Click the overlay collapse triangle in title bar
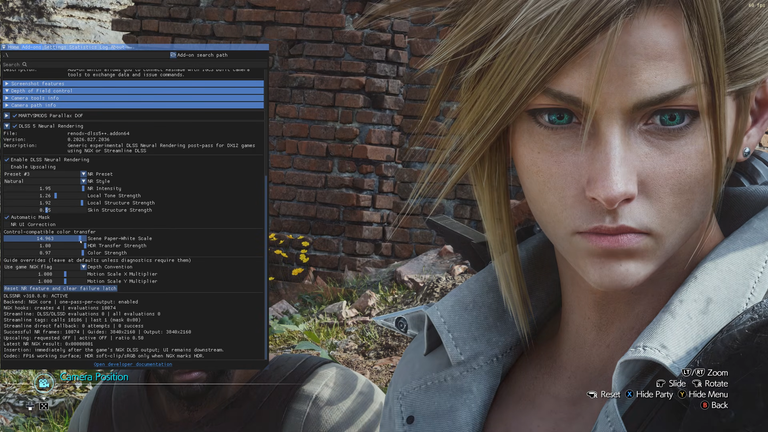The width and height of the screenshot is (768, 432). click(x=3, y=47)
